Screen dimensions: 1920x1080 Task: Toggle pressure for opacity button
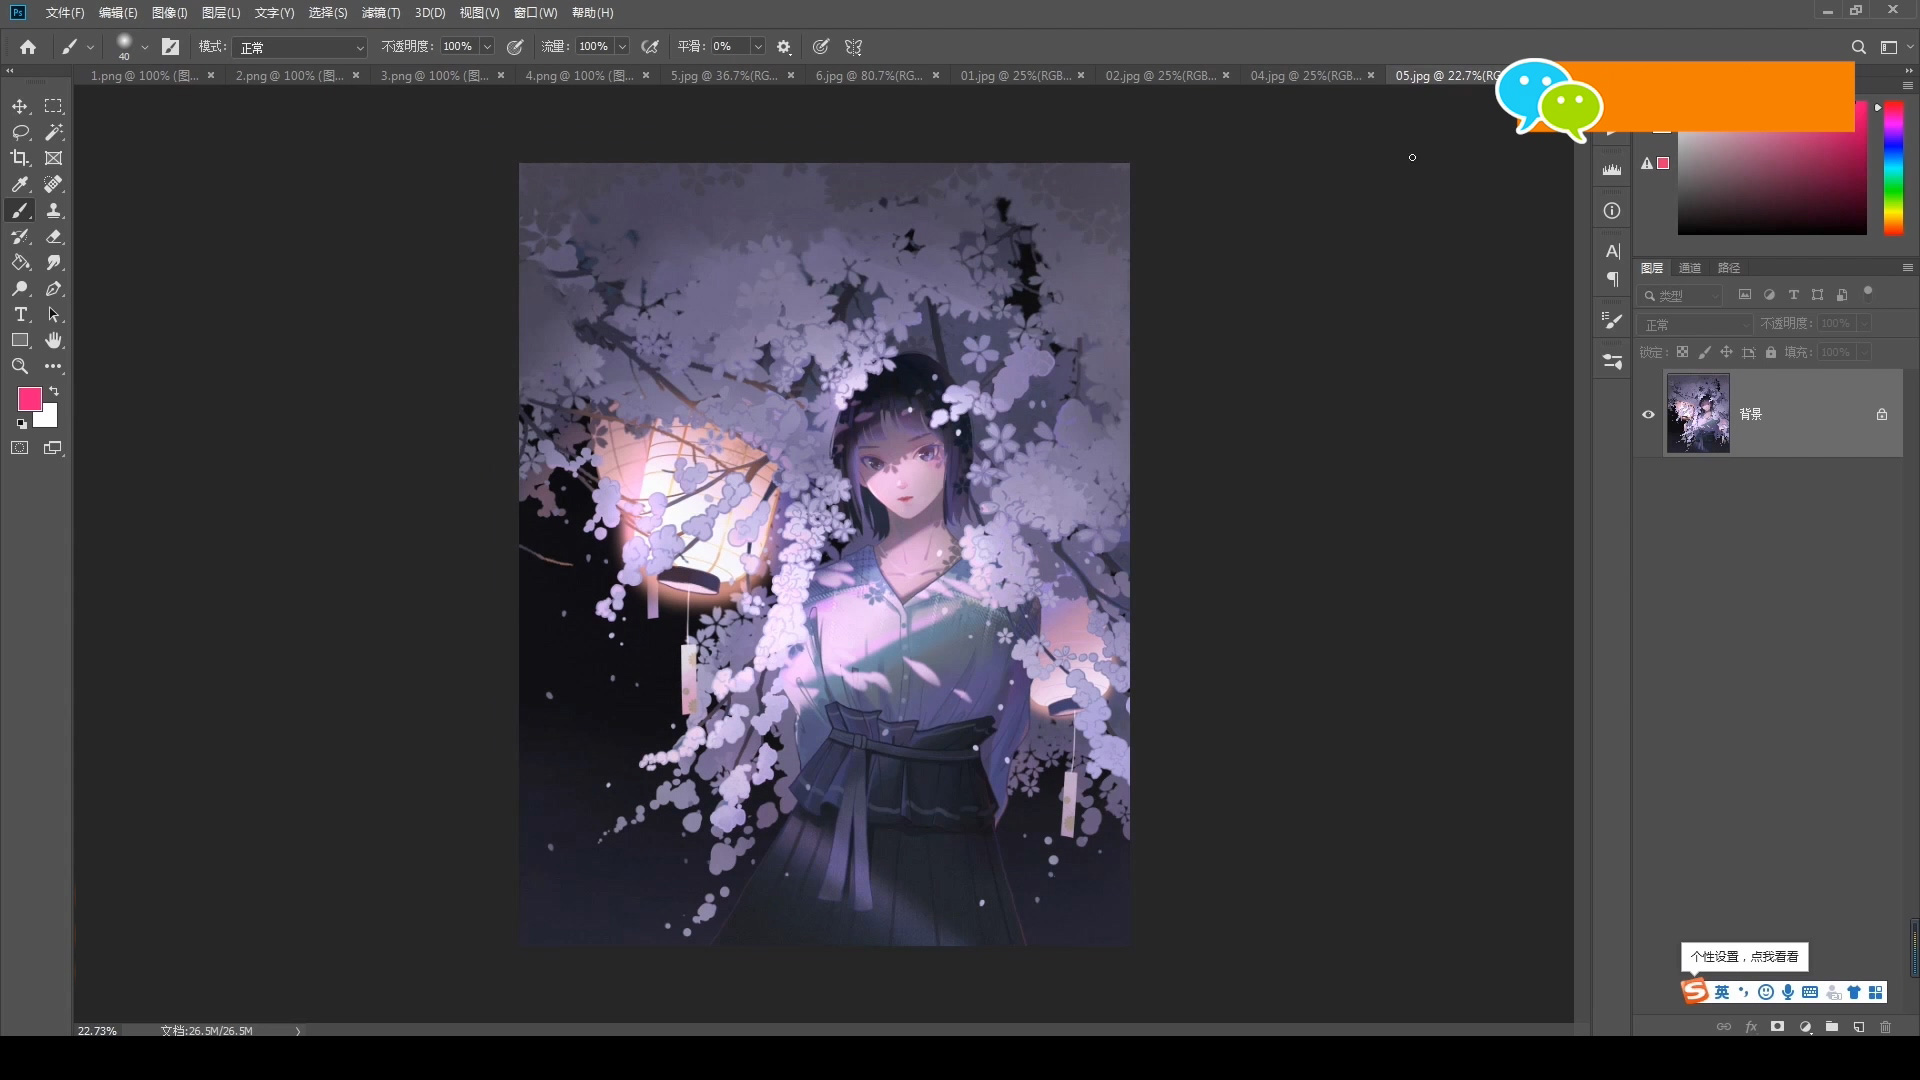pos(515,47)
